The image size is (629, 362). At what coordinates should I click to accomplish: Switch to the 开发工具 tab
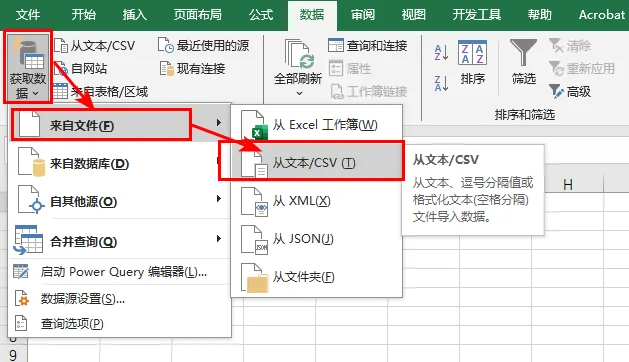pyautogui.click(x=477, y=15)
